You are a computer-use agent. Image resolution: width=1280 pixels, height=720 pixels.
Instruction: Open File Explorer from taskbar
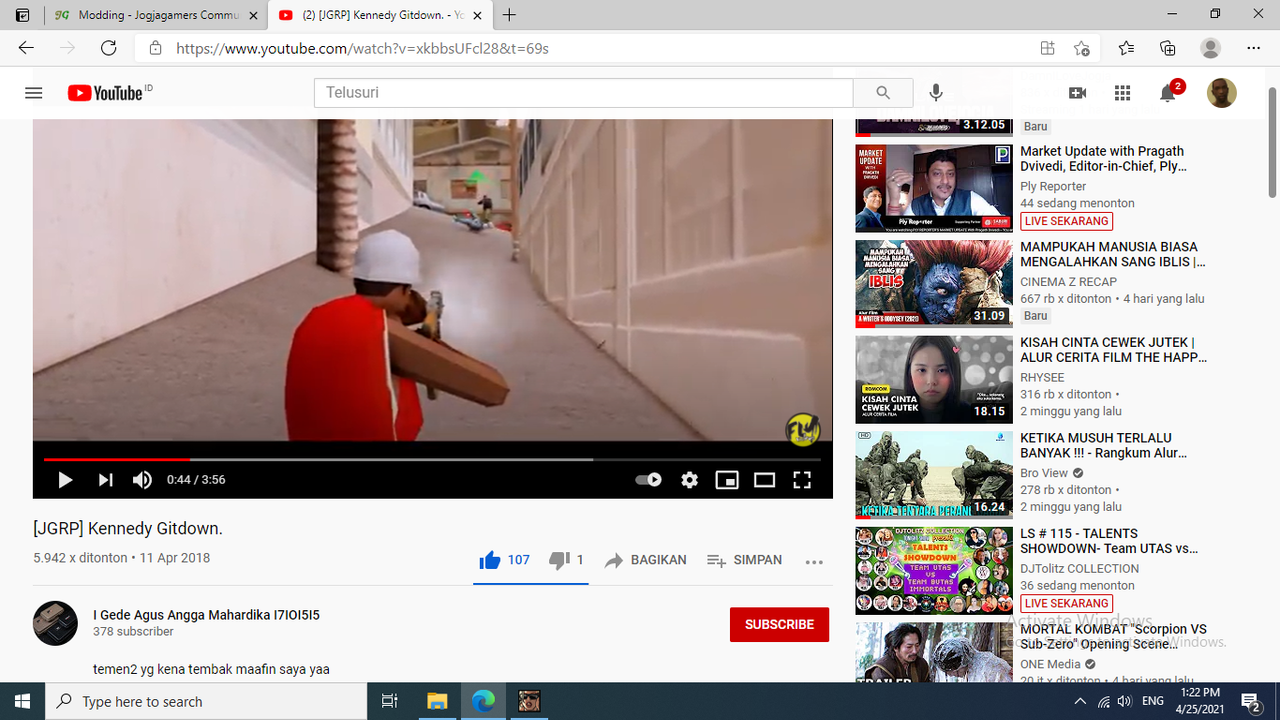(x=437, y=701)
